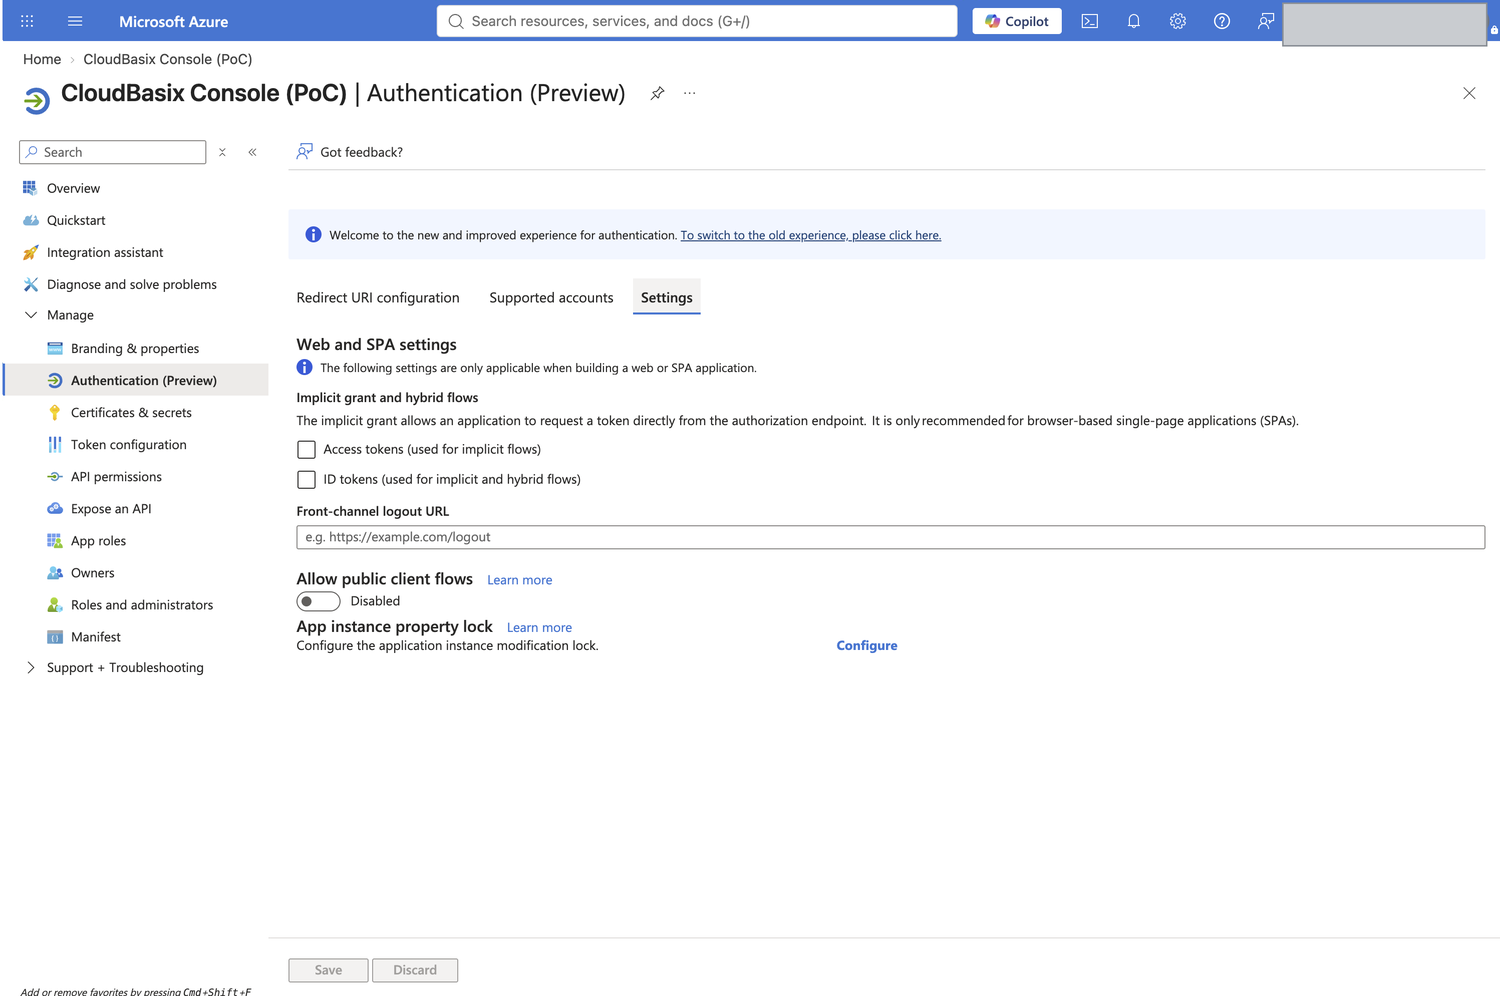Click the Copilot button

point(1017,21)
